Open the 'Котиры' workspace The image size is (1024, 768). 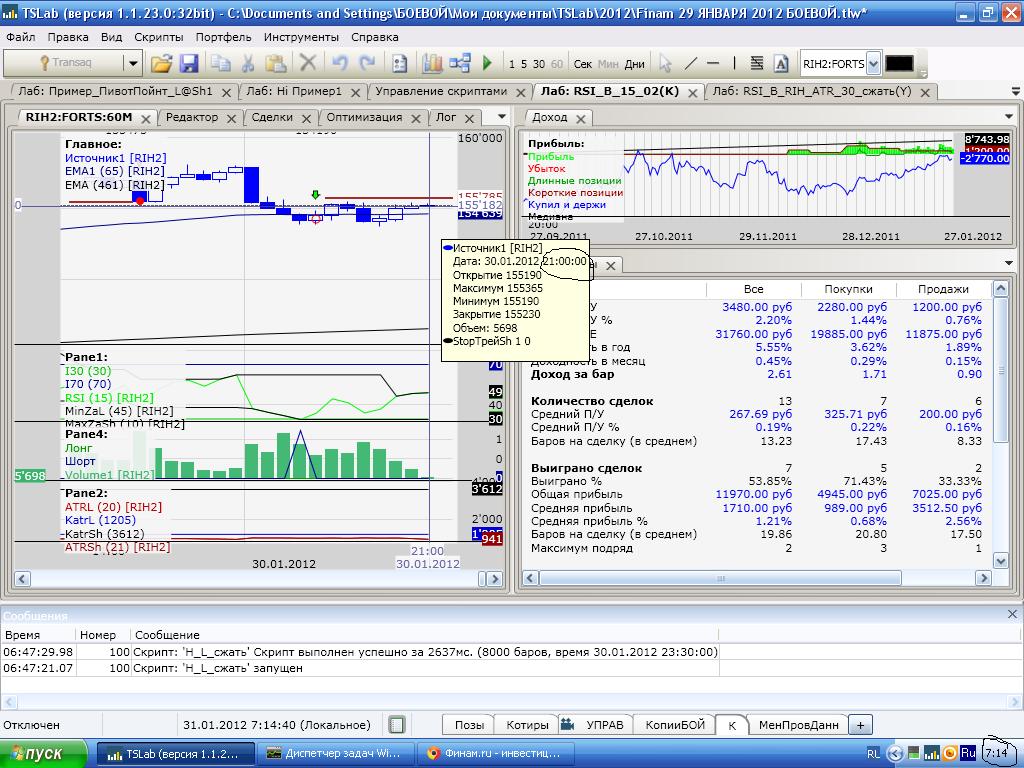527,725
